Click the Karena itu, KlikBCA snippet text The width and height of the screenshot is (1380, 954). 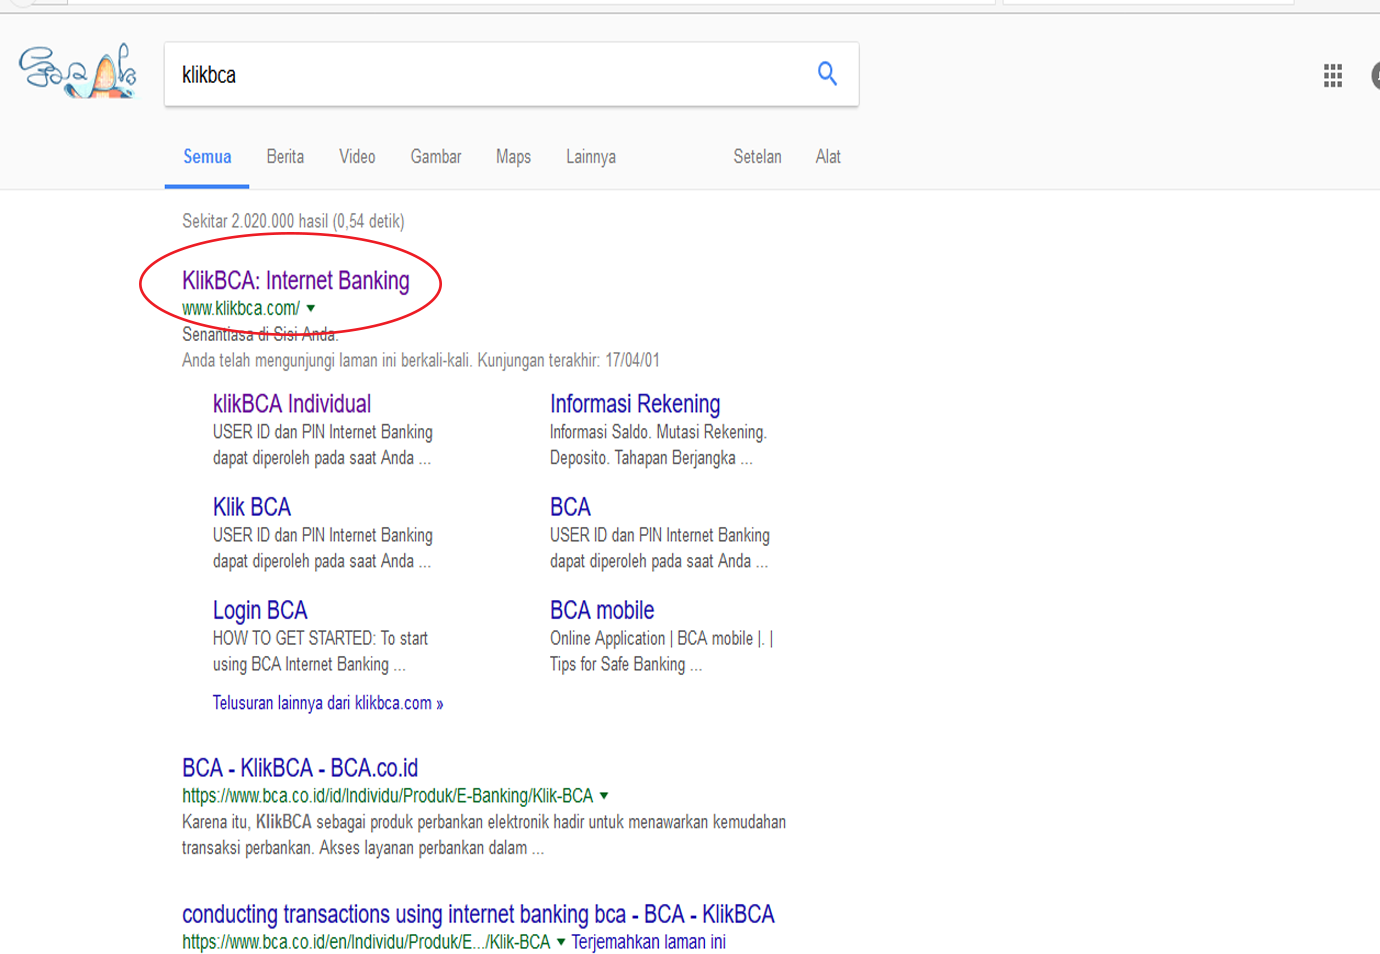click(x=484, y=835)
